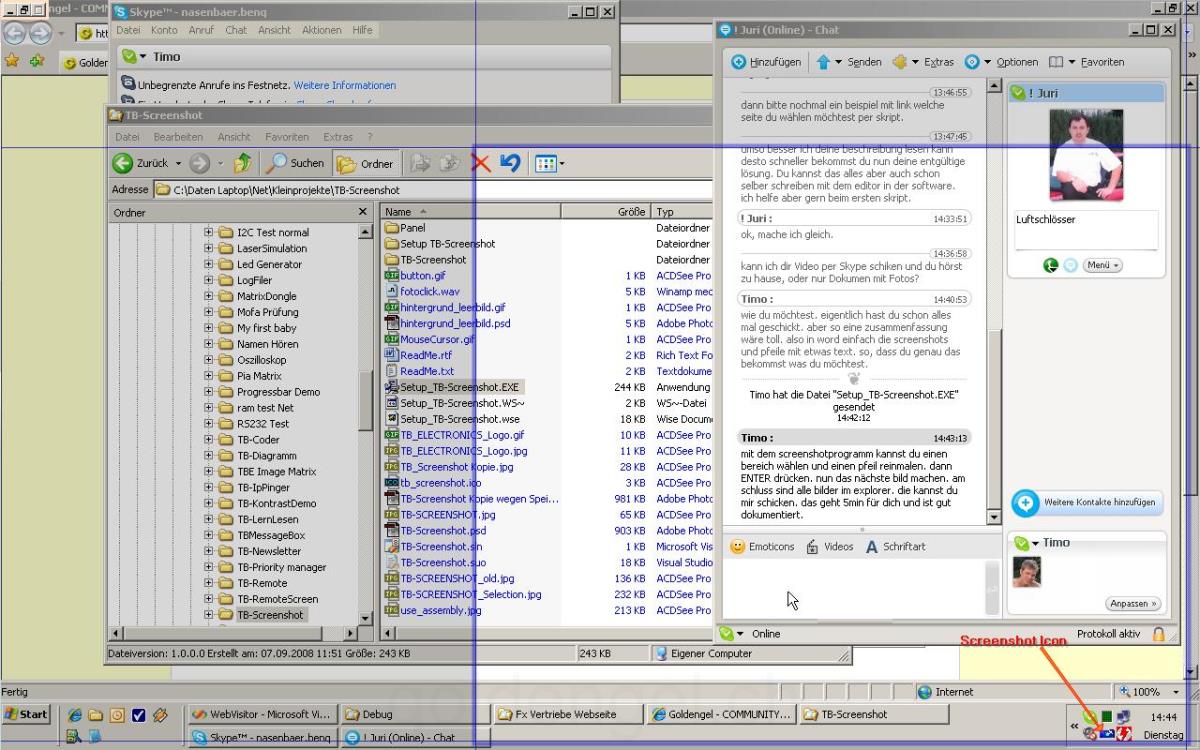
Task: Select the ReadMe.rtf file
Action: 425,355
